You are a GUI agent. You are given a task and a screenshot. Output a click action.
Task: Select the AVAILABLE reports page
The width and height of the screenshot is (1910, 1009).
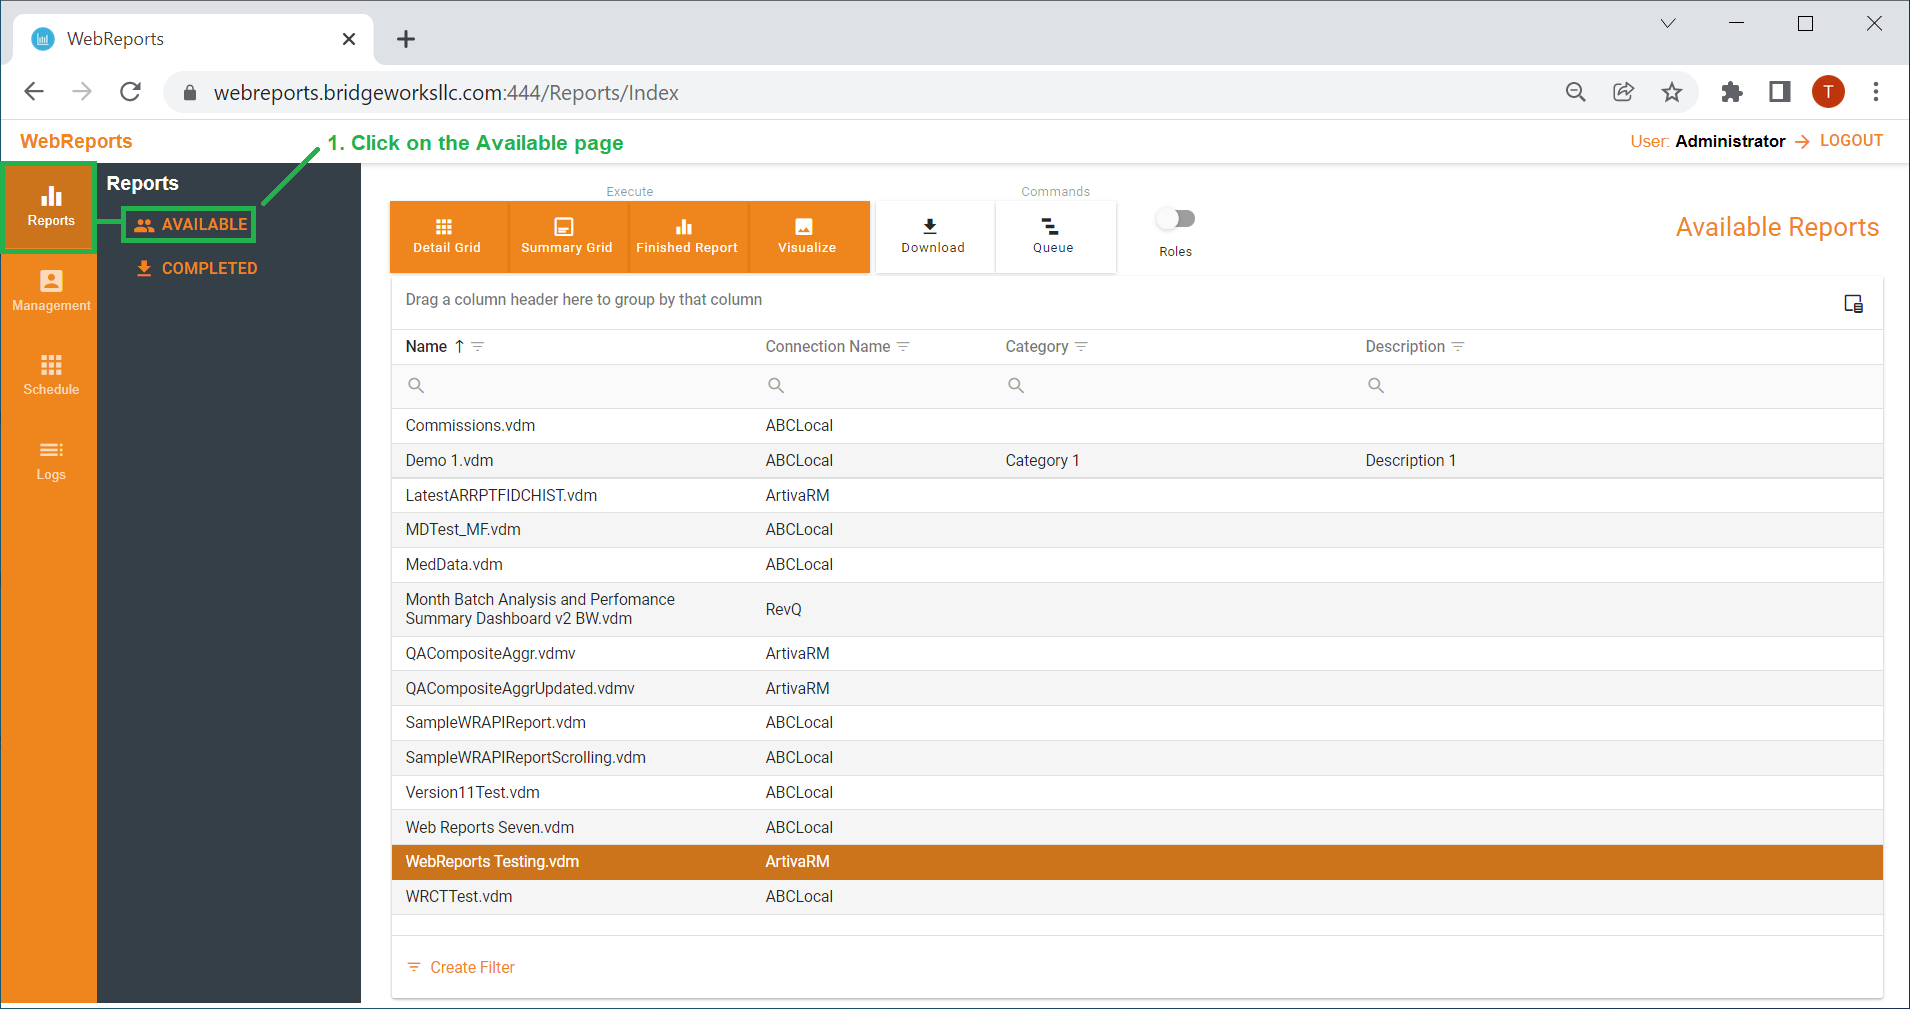click(x=189, y=224)
